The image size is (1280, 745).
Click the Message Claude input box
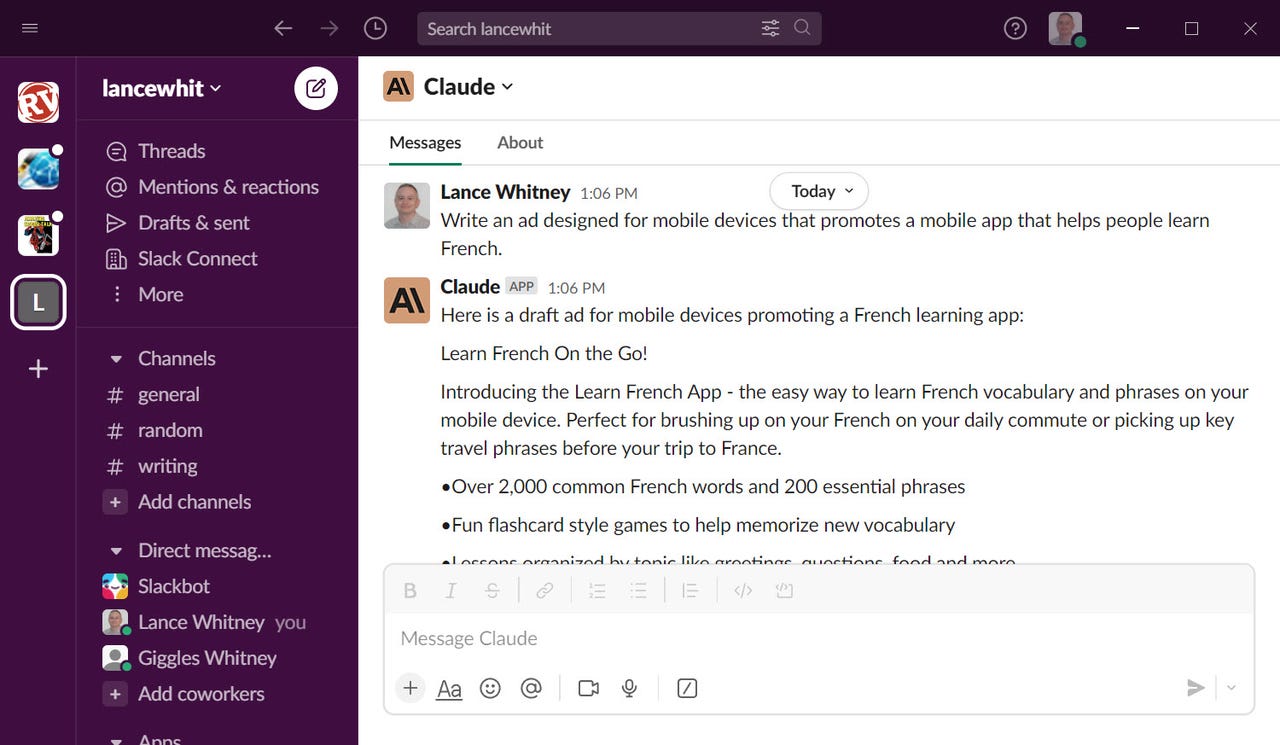pos(819,638)
